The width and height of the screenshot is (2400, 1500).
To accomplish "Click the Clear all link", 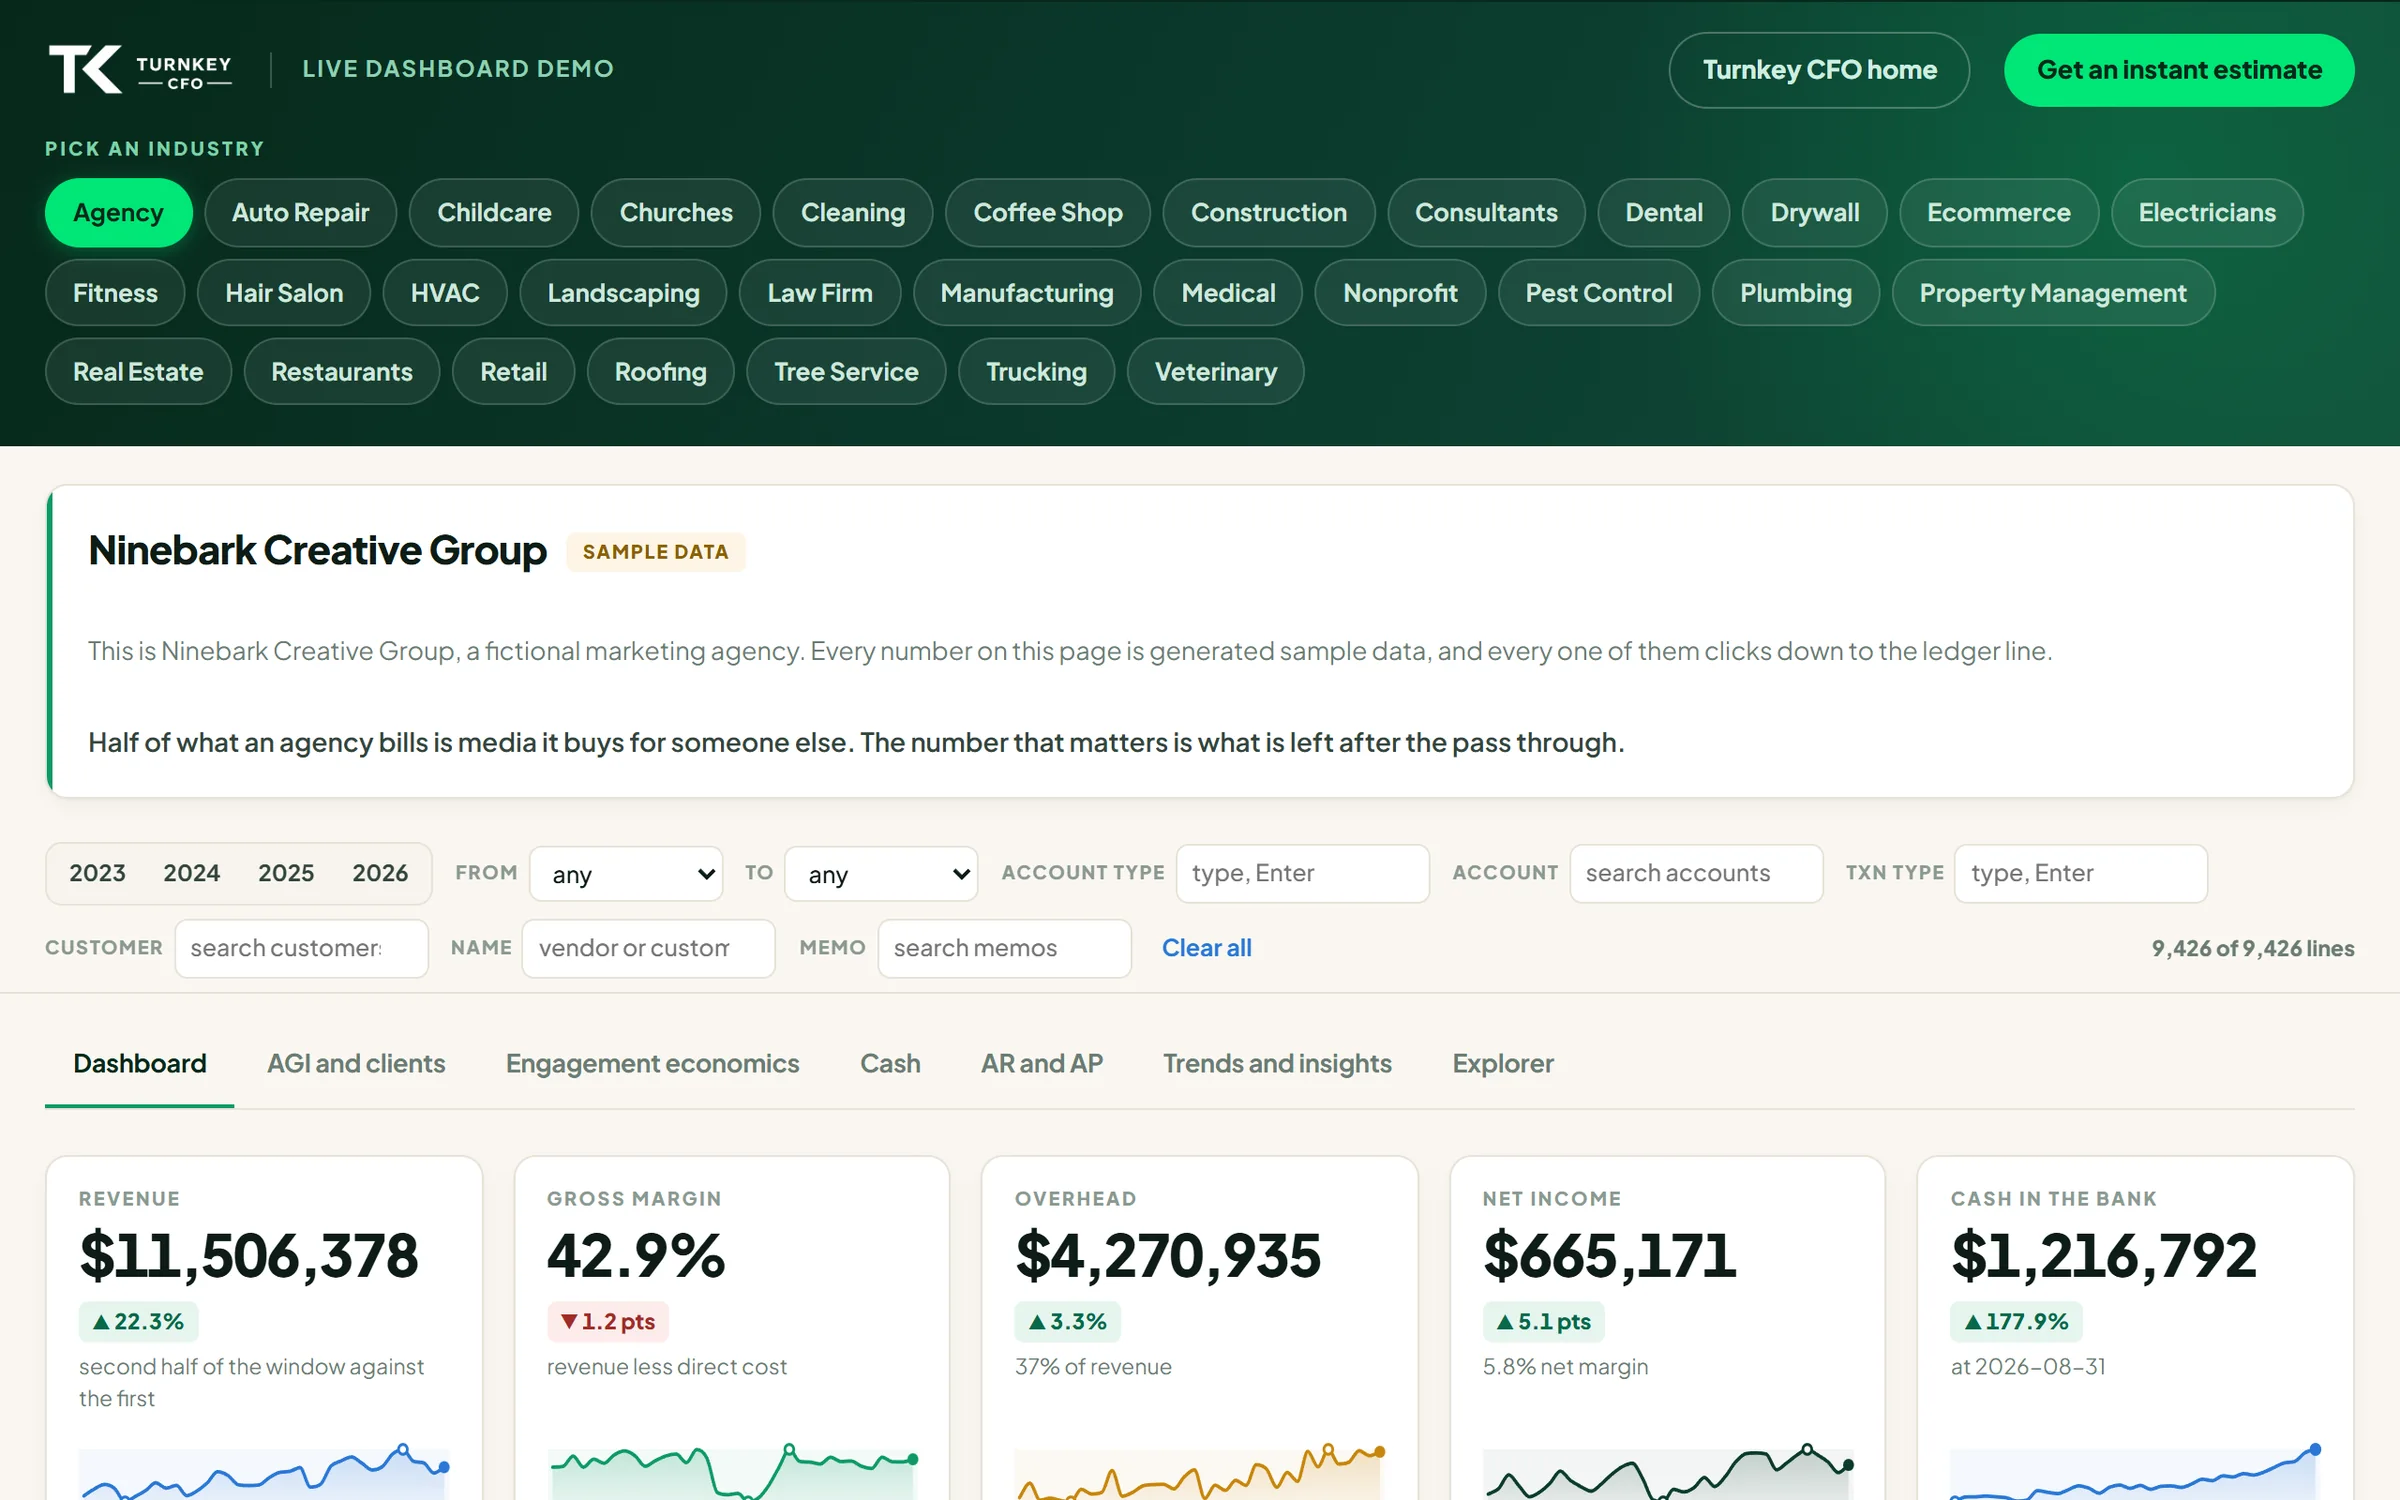I will 1206,948.
